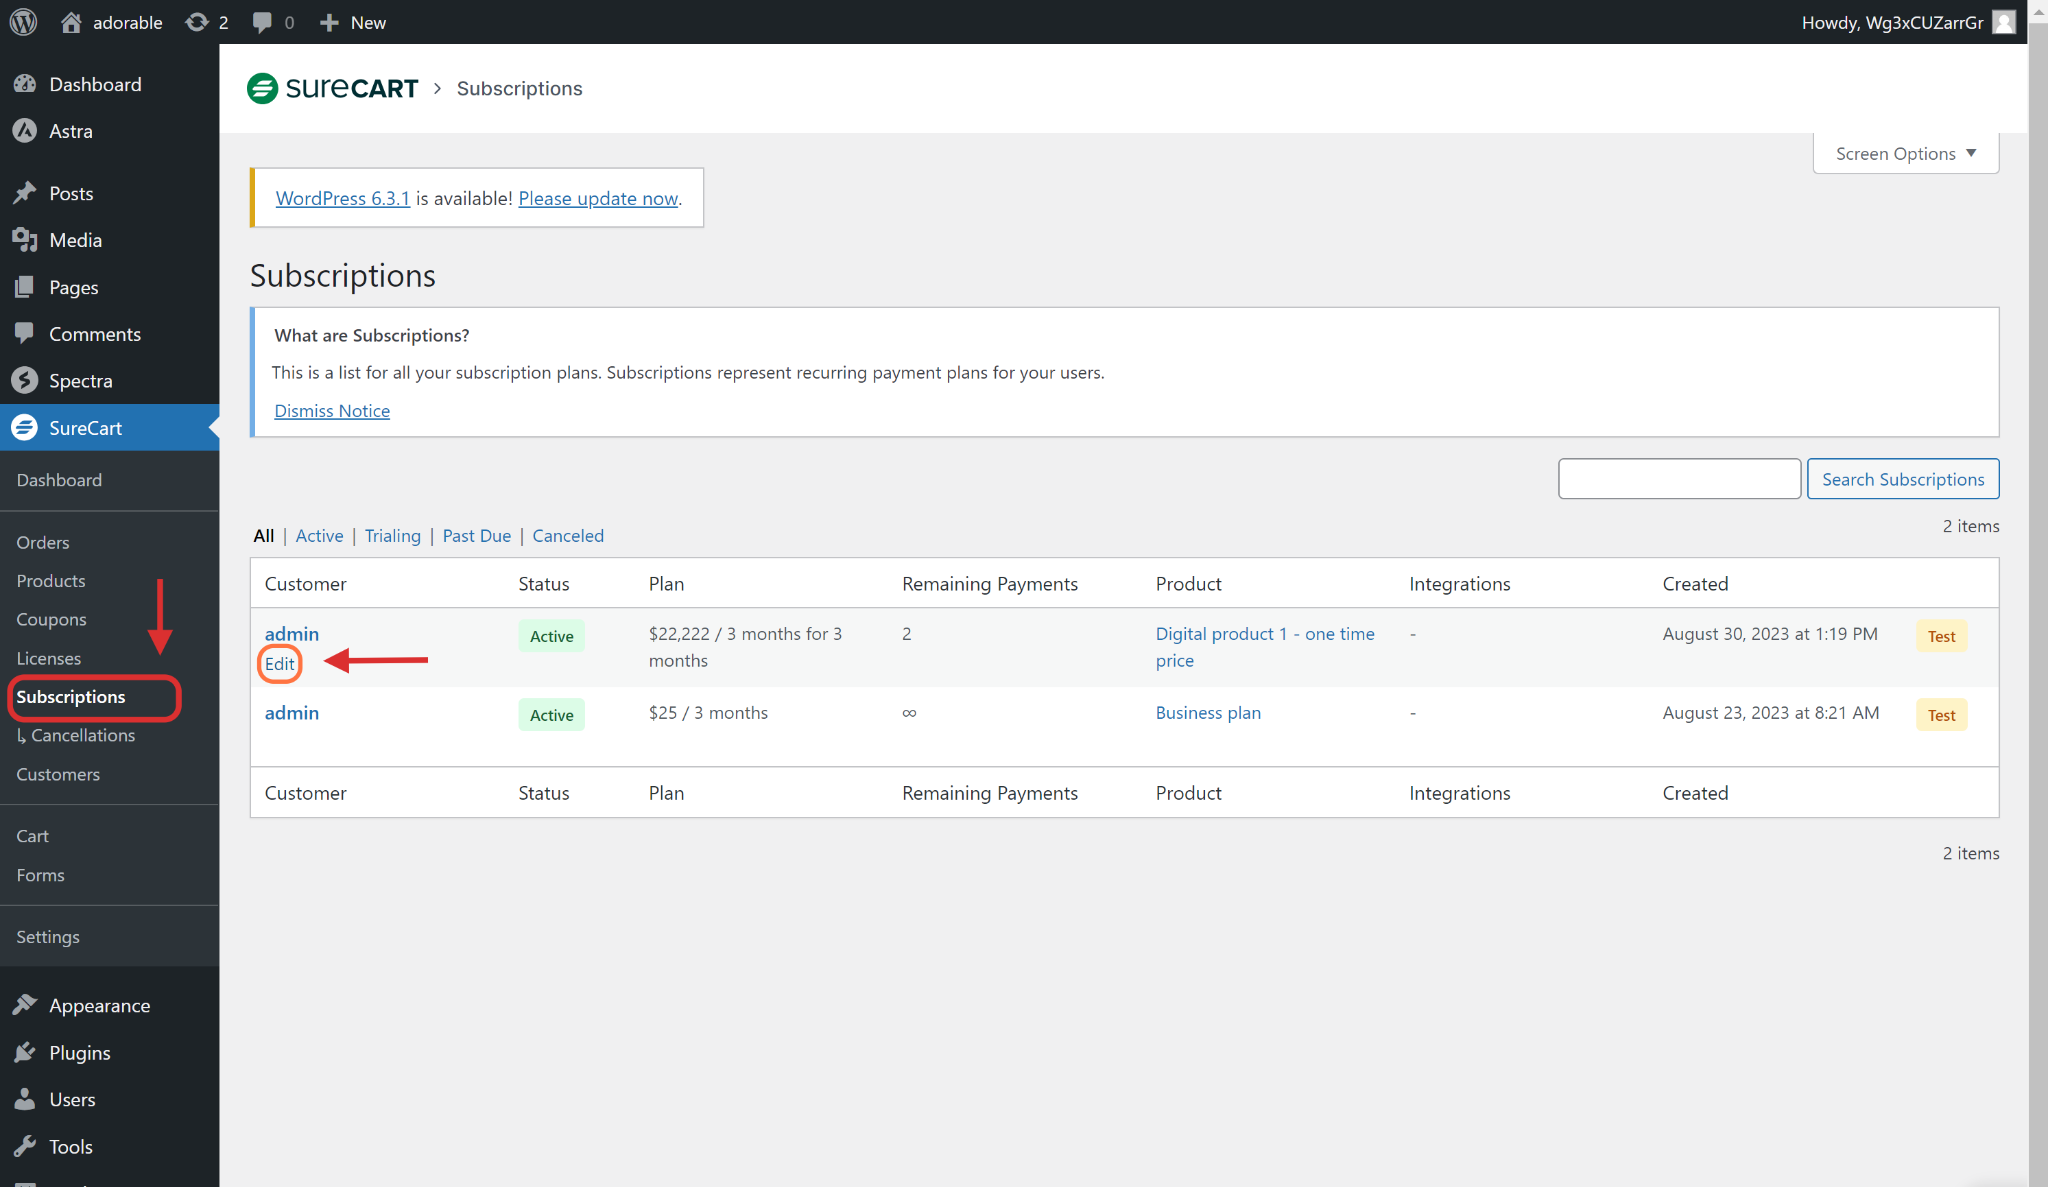2048x1187 pixels.
Task: Open the New content menu
Action: click(353, 22)
